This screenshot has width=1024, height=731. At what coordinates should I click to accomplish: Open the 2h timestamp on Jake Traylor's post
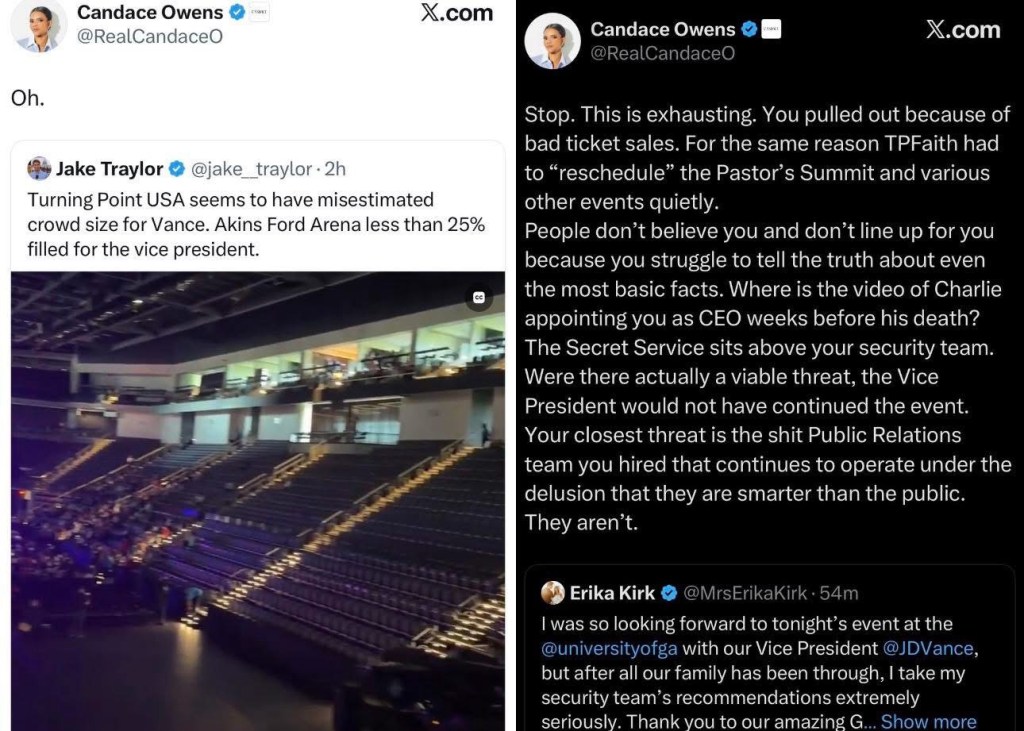(335, 169)
